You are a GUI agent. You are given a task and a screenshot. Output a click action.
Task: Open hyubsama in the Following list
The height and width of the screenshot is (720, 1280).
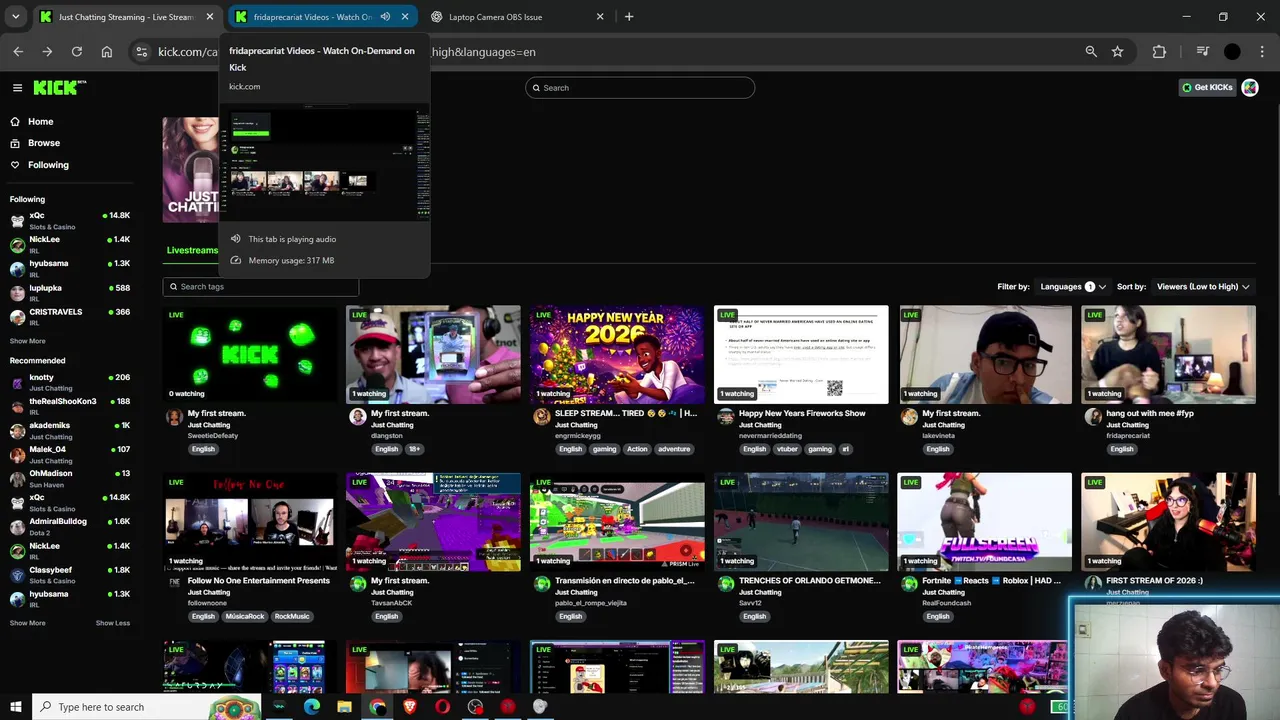coord(70,268)
